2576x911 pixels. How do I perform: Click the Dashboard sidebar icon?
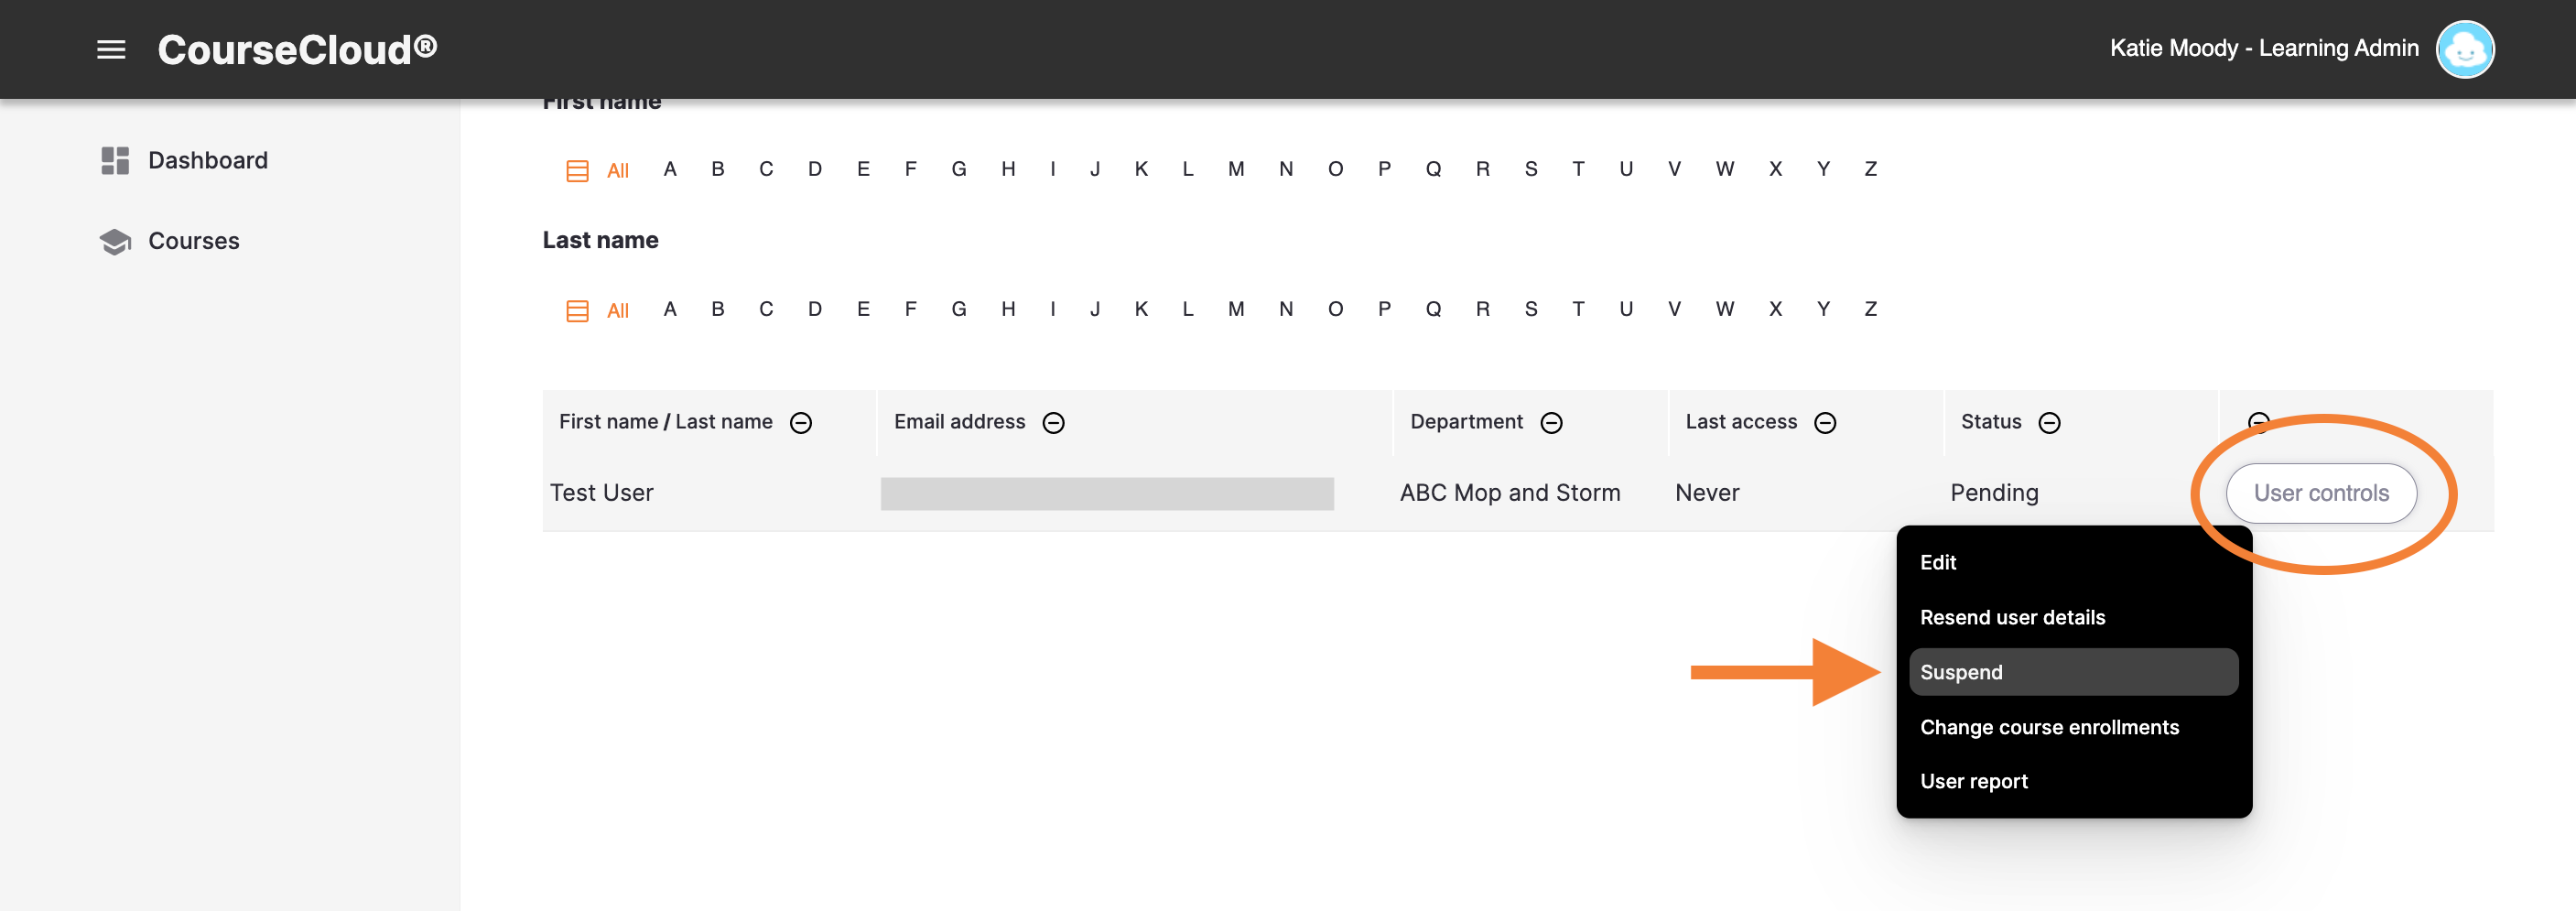tap(115, 159)
